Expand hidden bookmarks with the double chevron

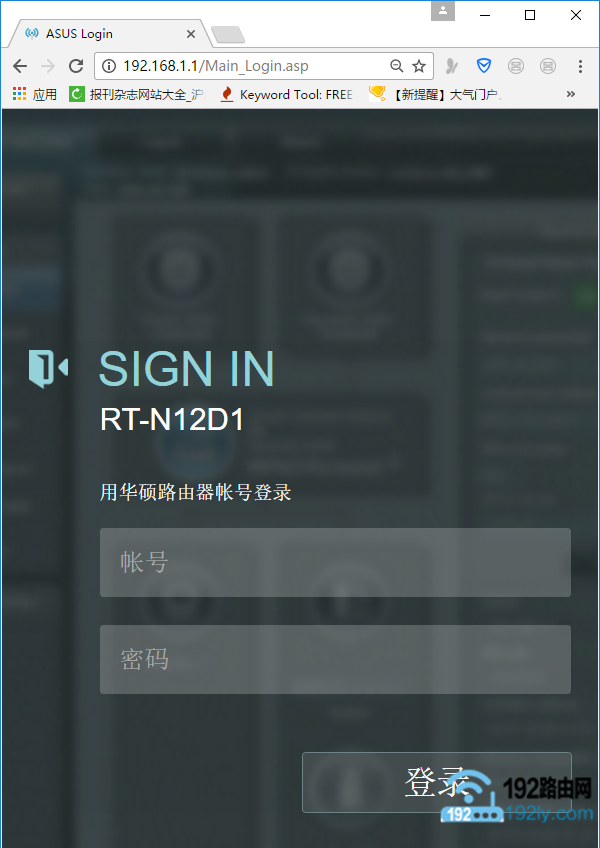pyautogui.click(x=571, y=94)
